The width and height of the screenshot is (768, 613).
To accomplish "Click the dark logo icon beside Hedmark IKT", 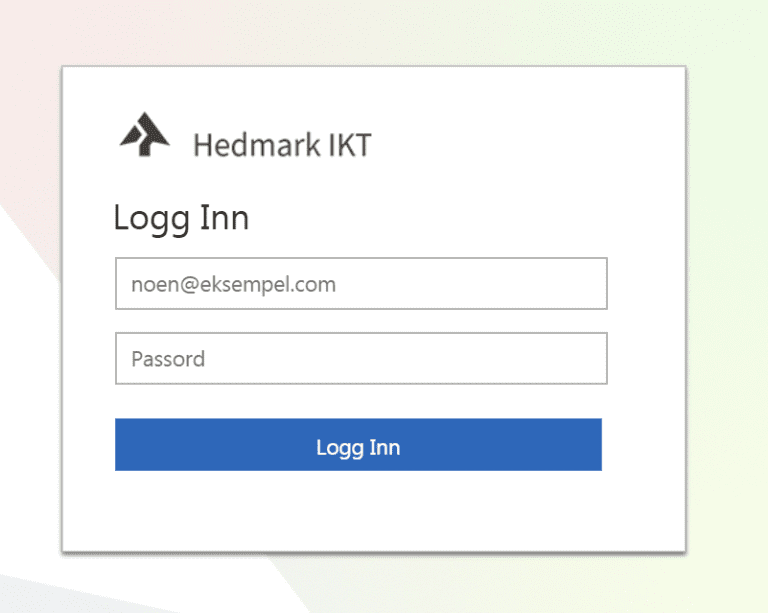I will click(x=144, y=135).
